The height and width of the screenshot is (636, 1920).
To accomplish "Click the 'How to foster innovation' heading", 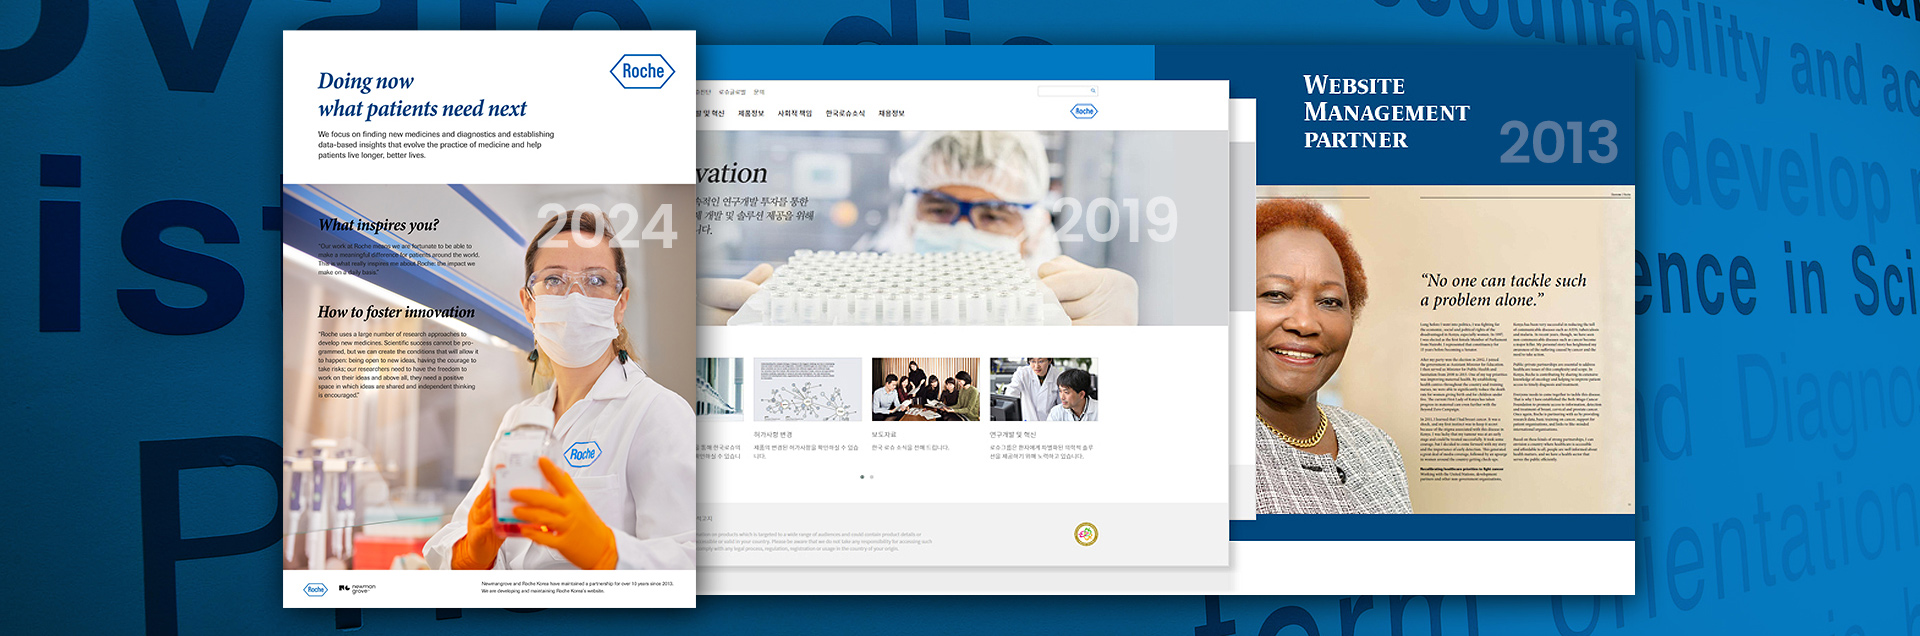I will point(396,312).
